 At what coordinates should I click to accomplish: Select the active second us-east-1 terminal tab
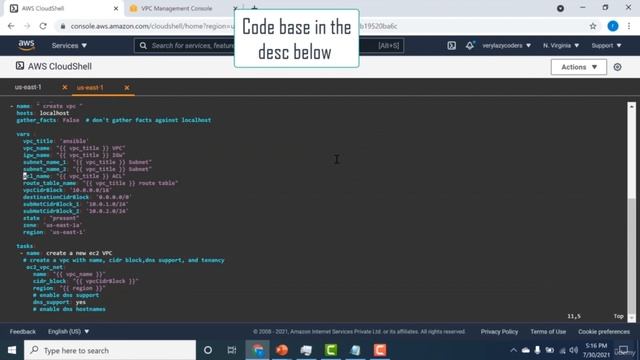coord(90,88)
